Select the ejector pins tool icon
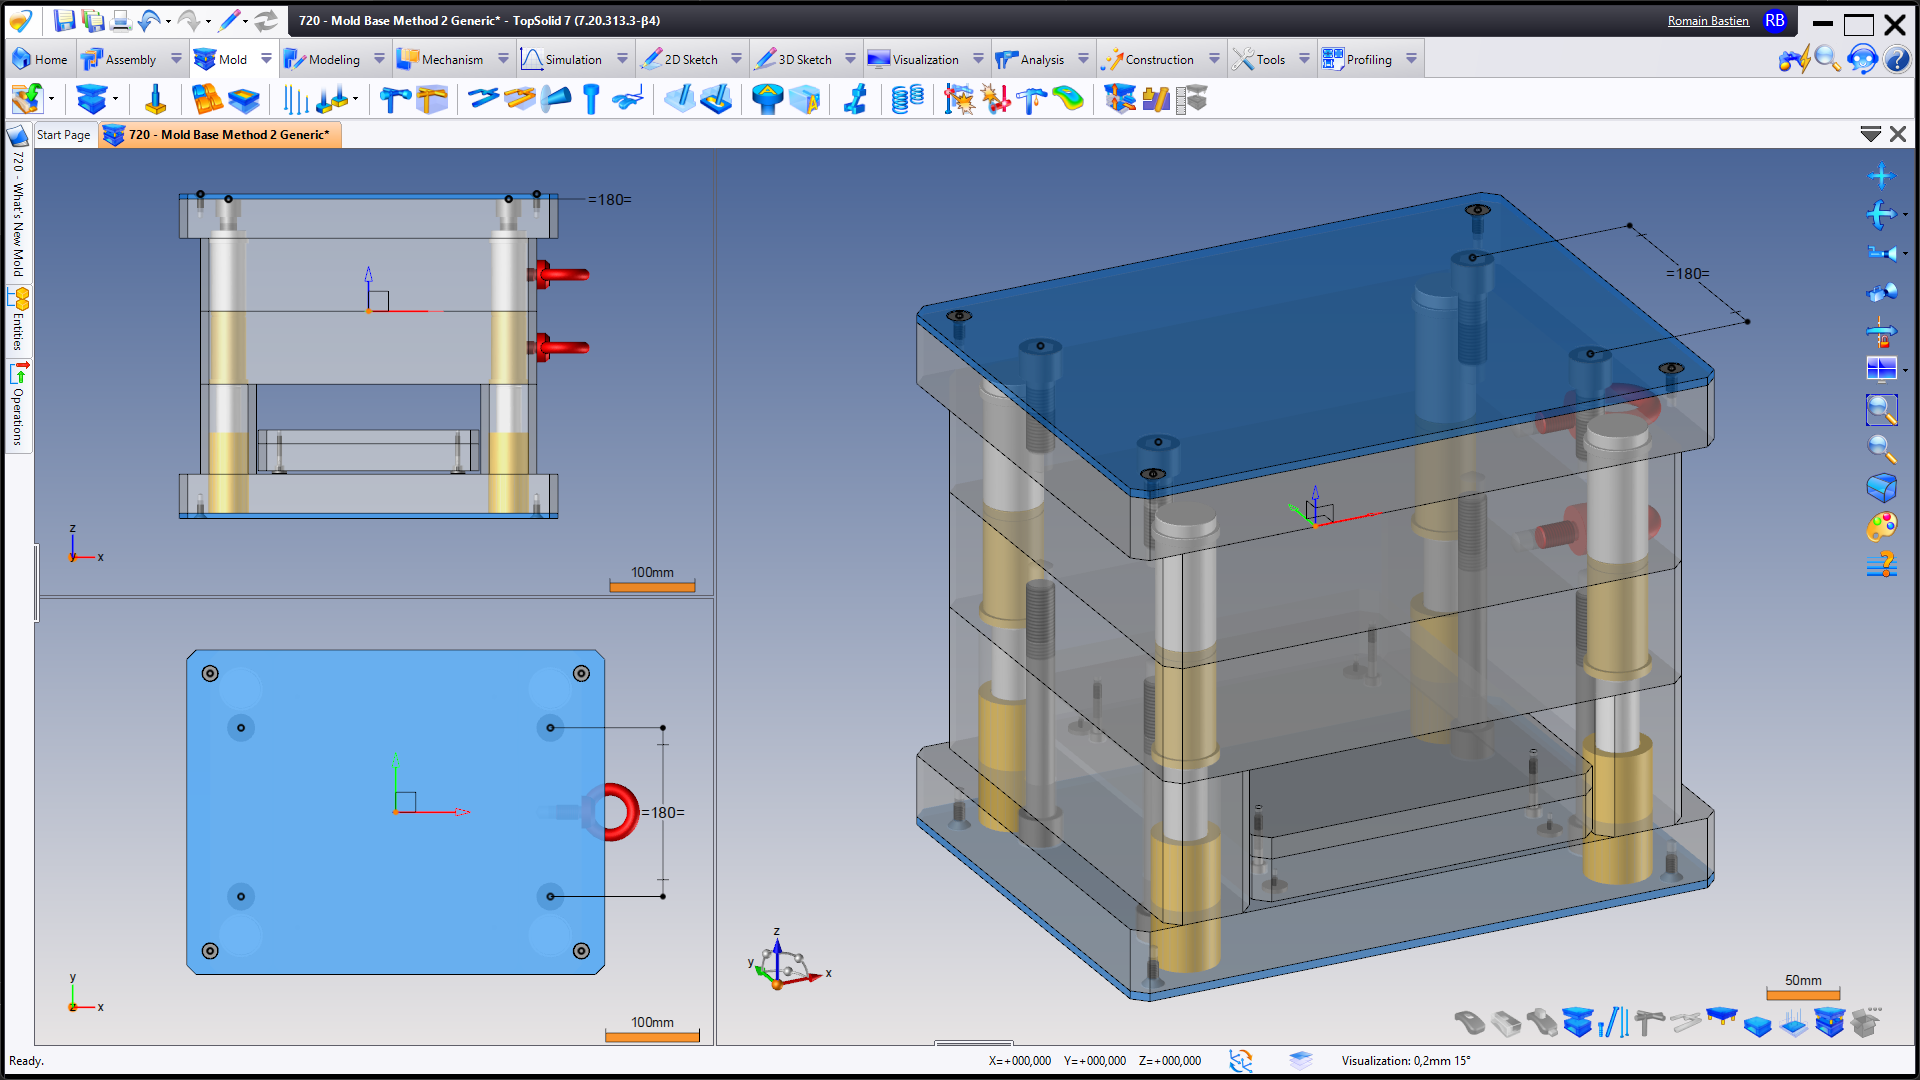 tap(296, 99)
